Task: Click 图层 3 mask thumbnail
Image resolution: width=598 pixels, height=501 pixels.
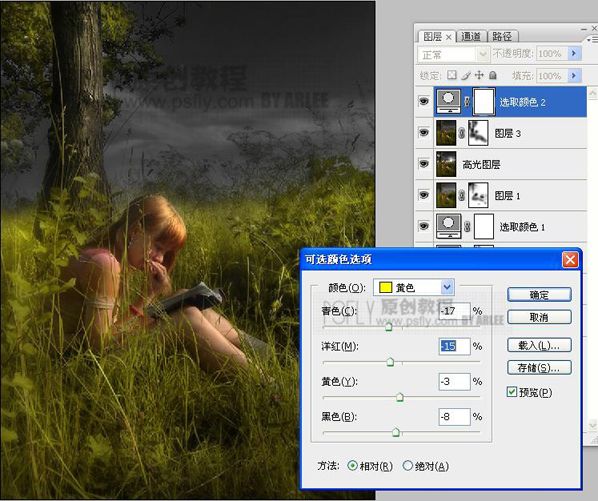Action: point(478,133)
